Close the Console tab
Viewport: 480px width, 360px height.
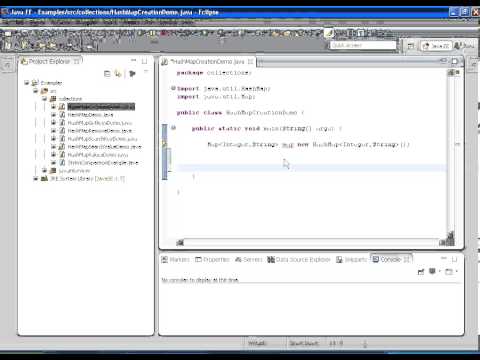click(x=406, y=259)
